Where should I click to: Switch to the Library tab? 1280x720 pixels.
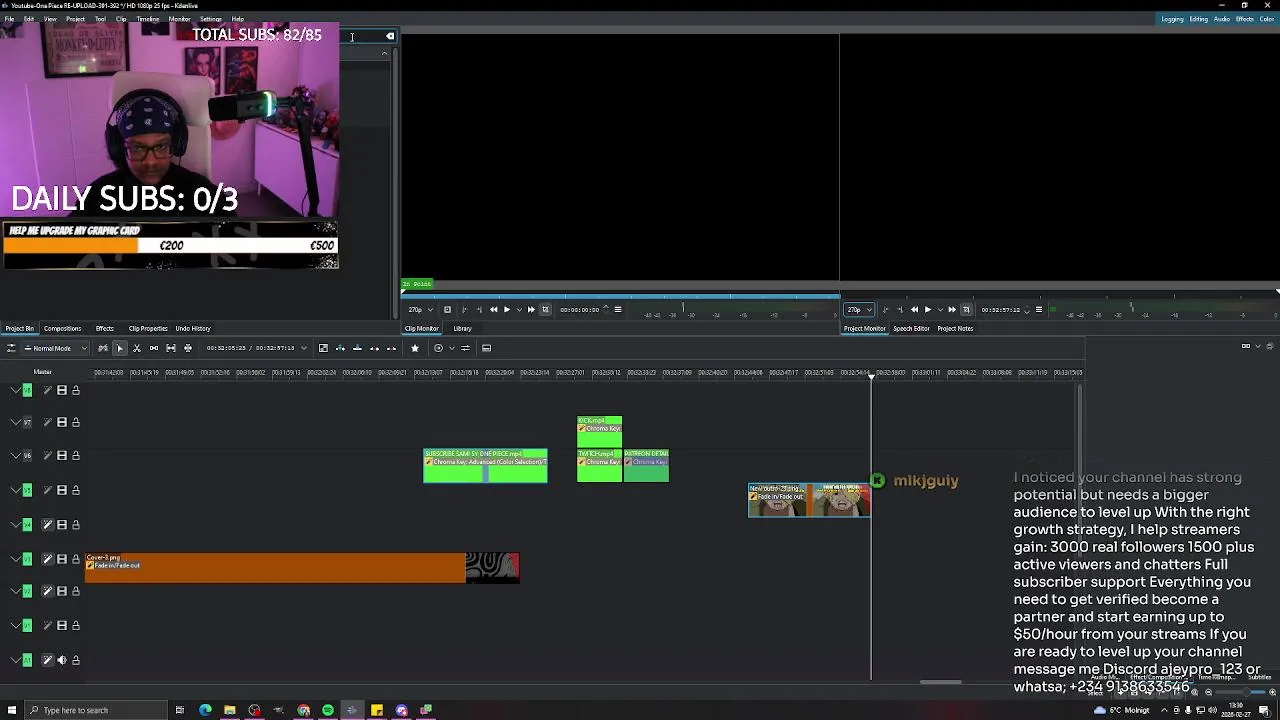[x=462, y=328]
